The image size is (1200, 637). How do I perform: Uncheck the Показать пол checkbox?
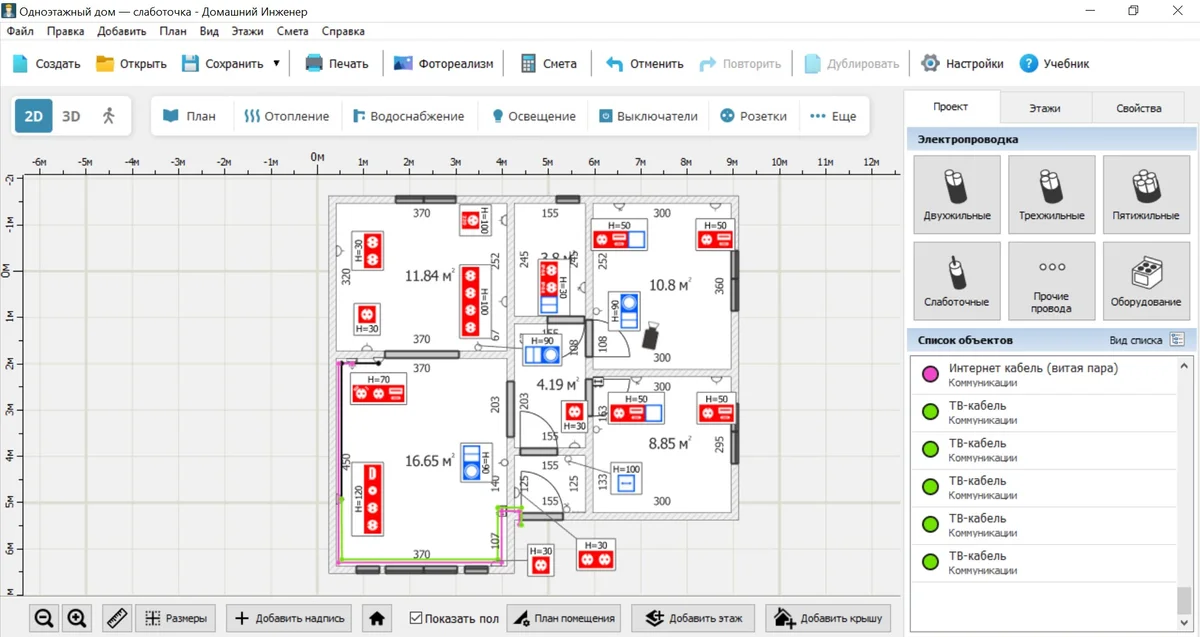(416, 619)
